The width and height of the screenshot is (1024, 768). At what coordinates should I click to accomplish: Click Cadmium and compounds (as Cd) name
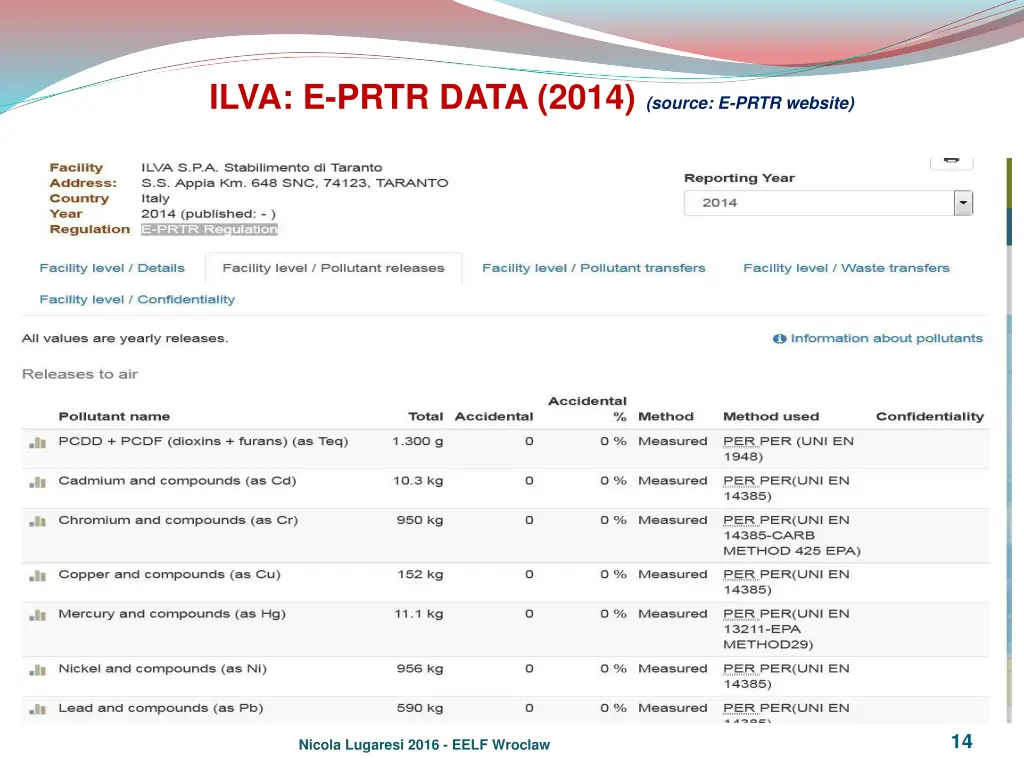coord(177,481)
